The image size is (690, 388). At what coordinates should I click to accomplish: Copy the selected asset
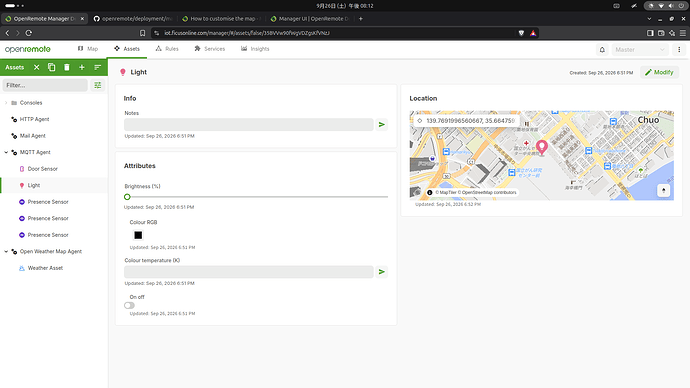coord(51,67)
